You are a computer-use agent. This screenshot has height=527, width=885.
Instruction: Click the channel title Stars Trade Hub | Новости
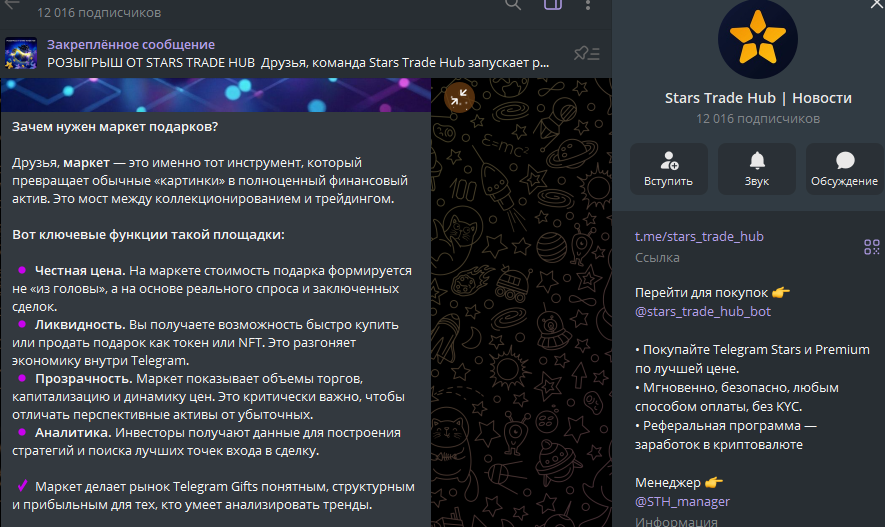click(758, 98)
